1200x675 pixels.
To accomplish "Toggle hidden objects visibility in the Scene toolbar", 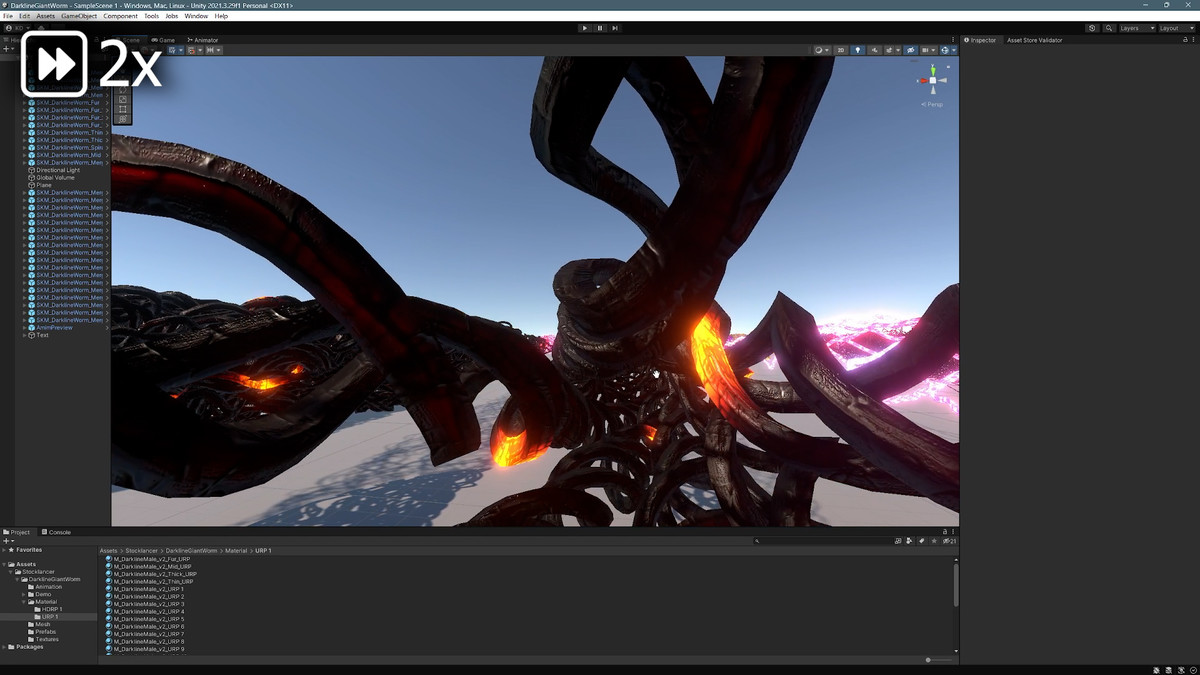I will coord(910,50).
